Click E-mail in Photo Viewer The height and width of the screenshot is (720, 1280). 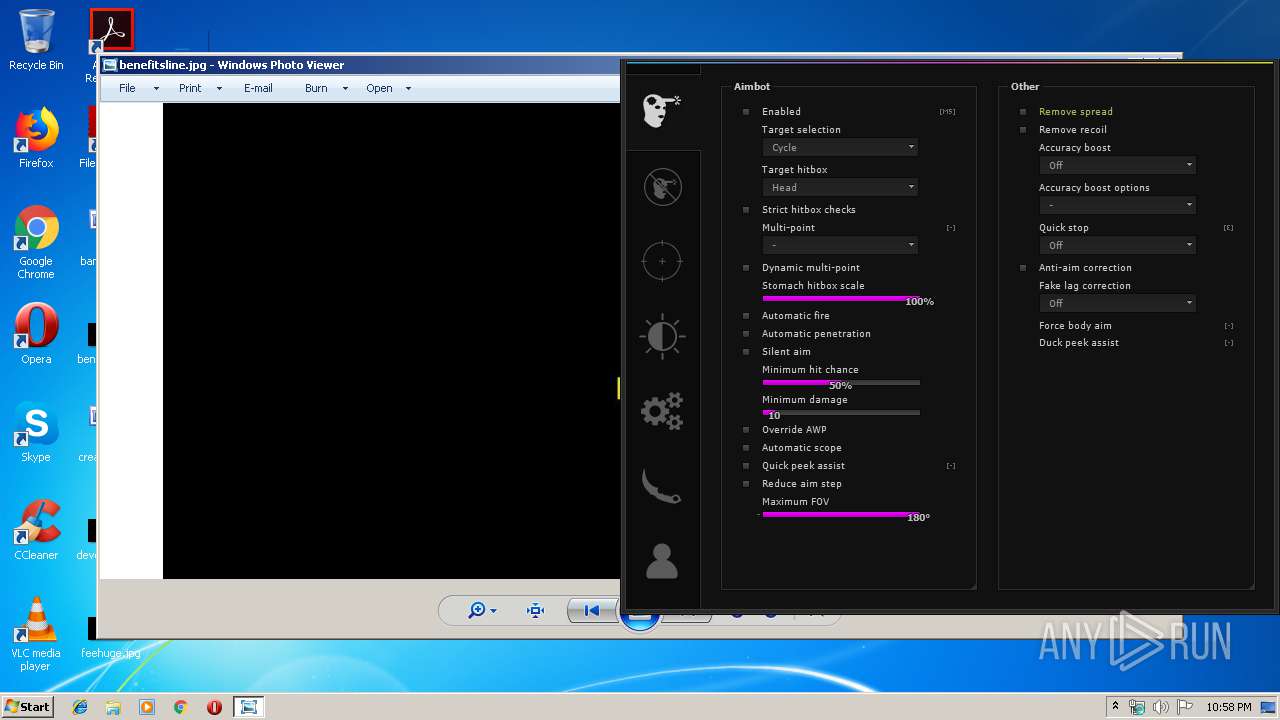[258, 88]
